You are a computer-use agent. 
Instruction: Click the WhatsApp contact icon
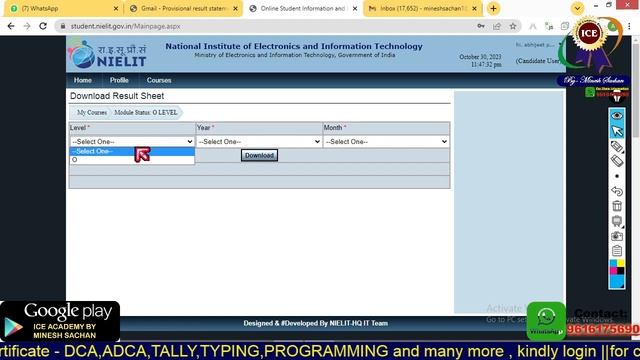click(x=546, y=320)
